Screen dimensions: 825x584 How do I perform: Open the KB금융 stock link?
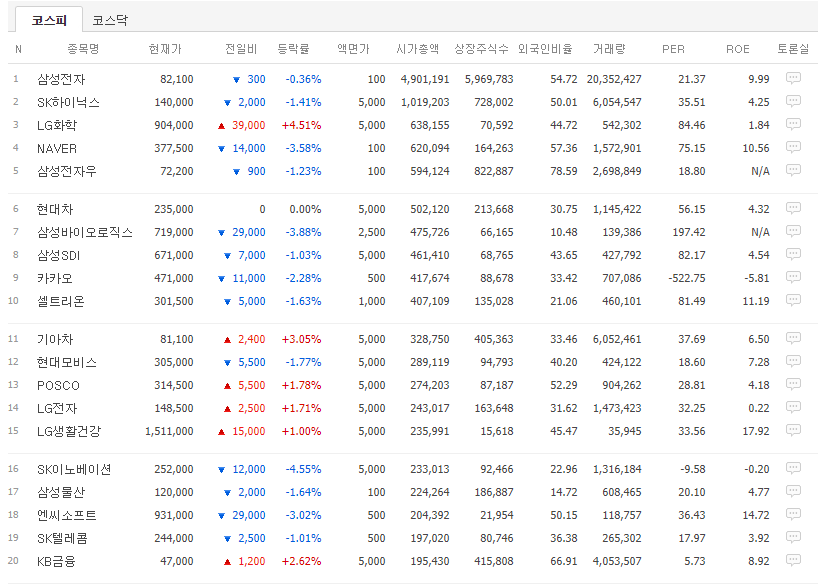[x=56, y=561]
